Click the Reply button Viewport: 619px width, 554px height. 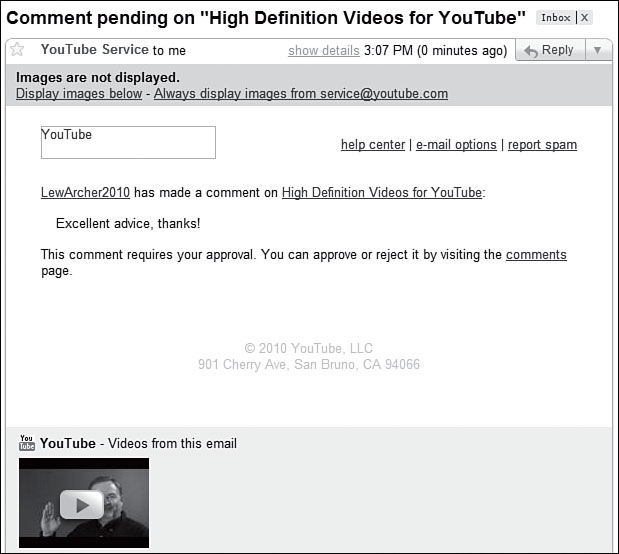point(550,50)
